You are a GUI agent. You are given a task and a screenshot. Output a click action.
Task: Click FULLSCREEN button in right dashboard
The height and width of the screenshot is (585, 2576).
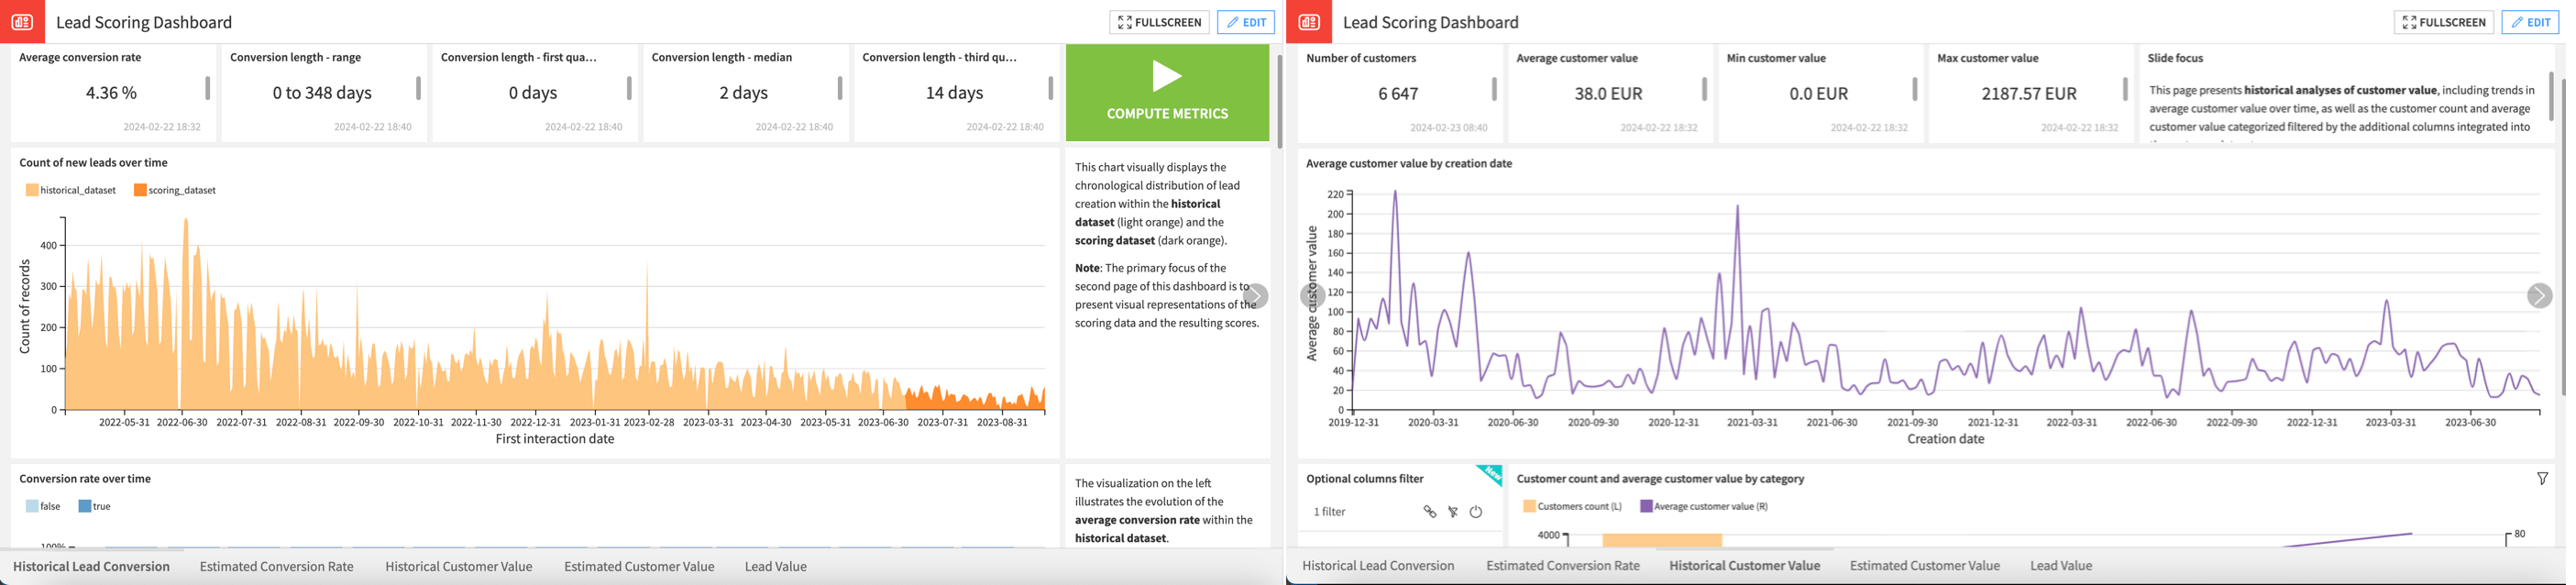click(2443, 22)
